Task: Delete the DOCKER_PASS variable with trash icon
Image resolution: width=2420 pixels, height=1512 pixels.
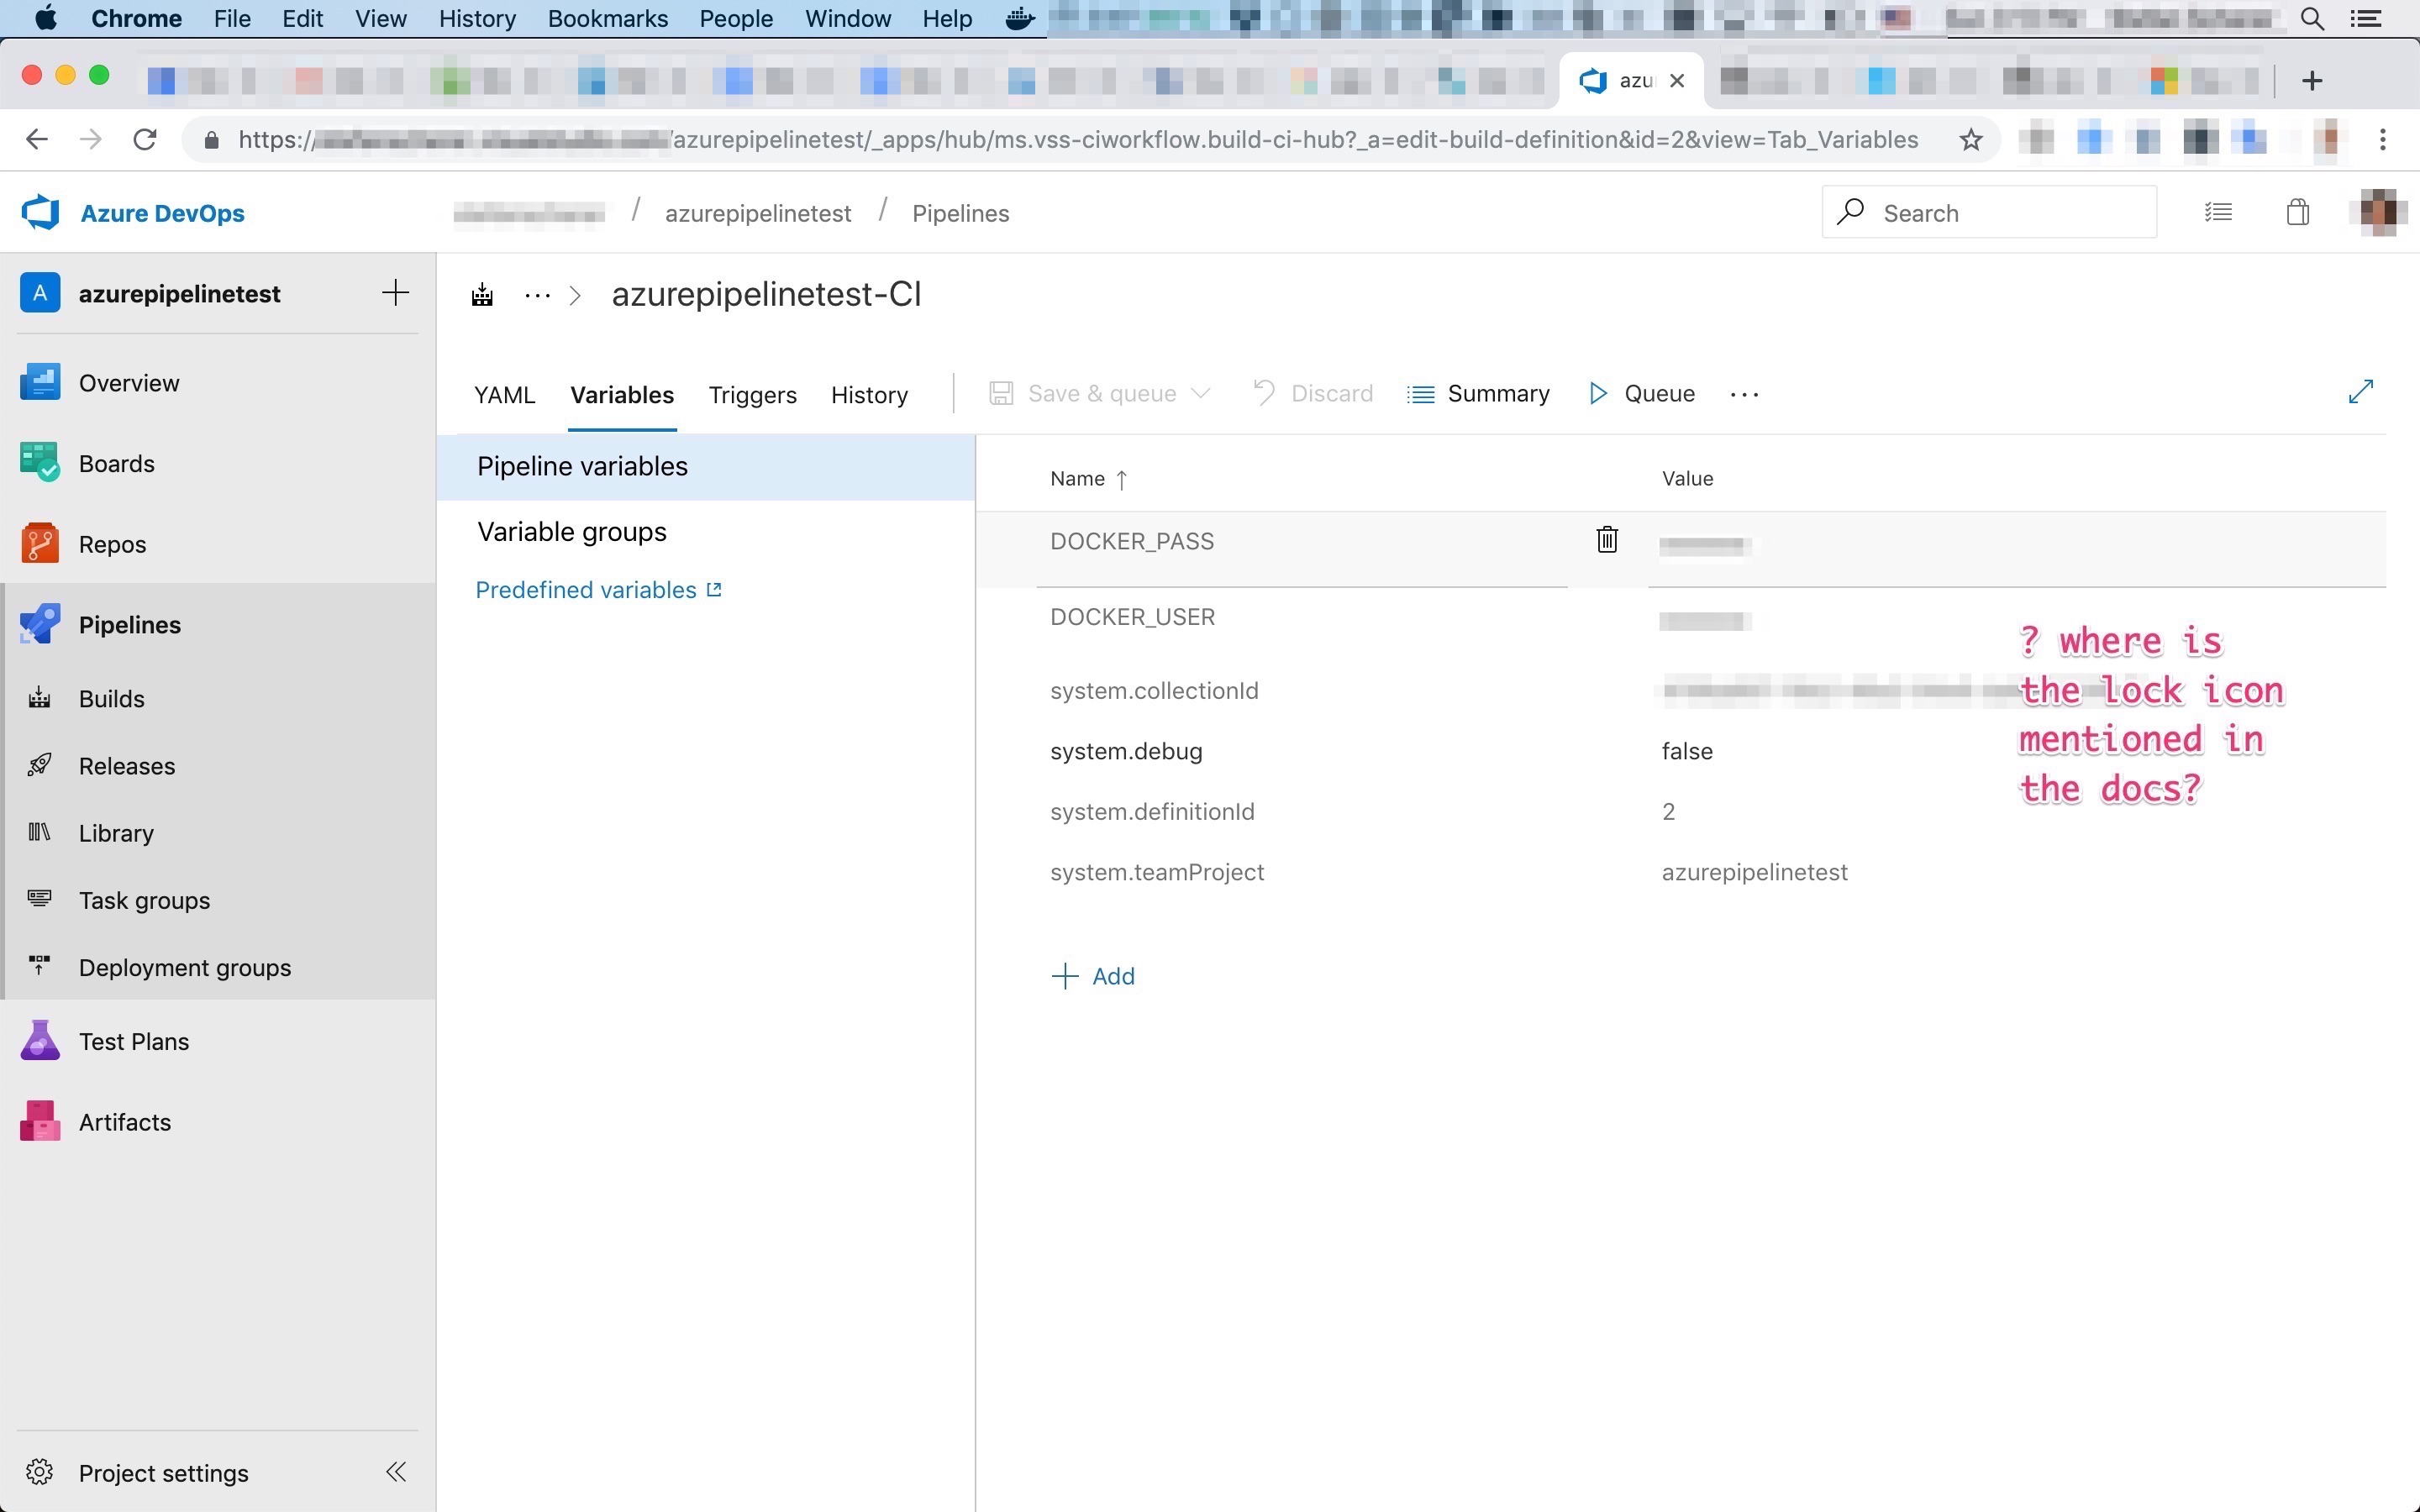Action: (x=1607, y=540)
